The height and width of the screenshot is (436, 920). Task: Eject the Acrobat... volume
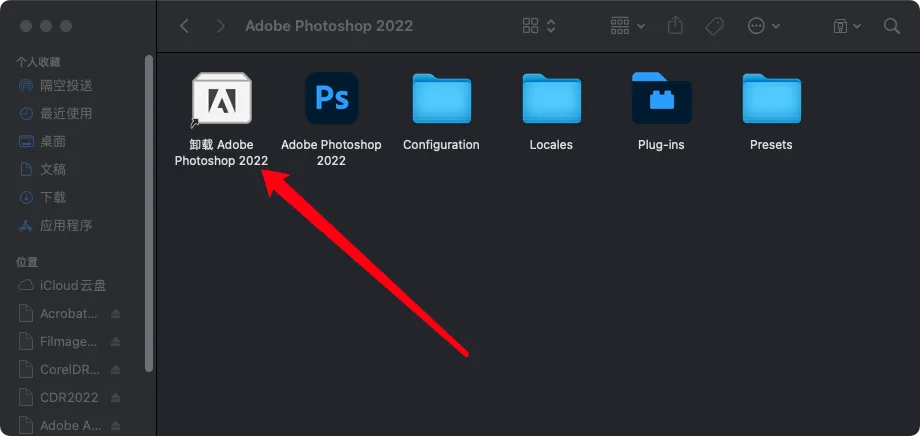(x=116, y=313)
